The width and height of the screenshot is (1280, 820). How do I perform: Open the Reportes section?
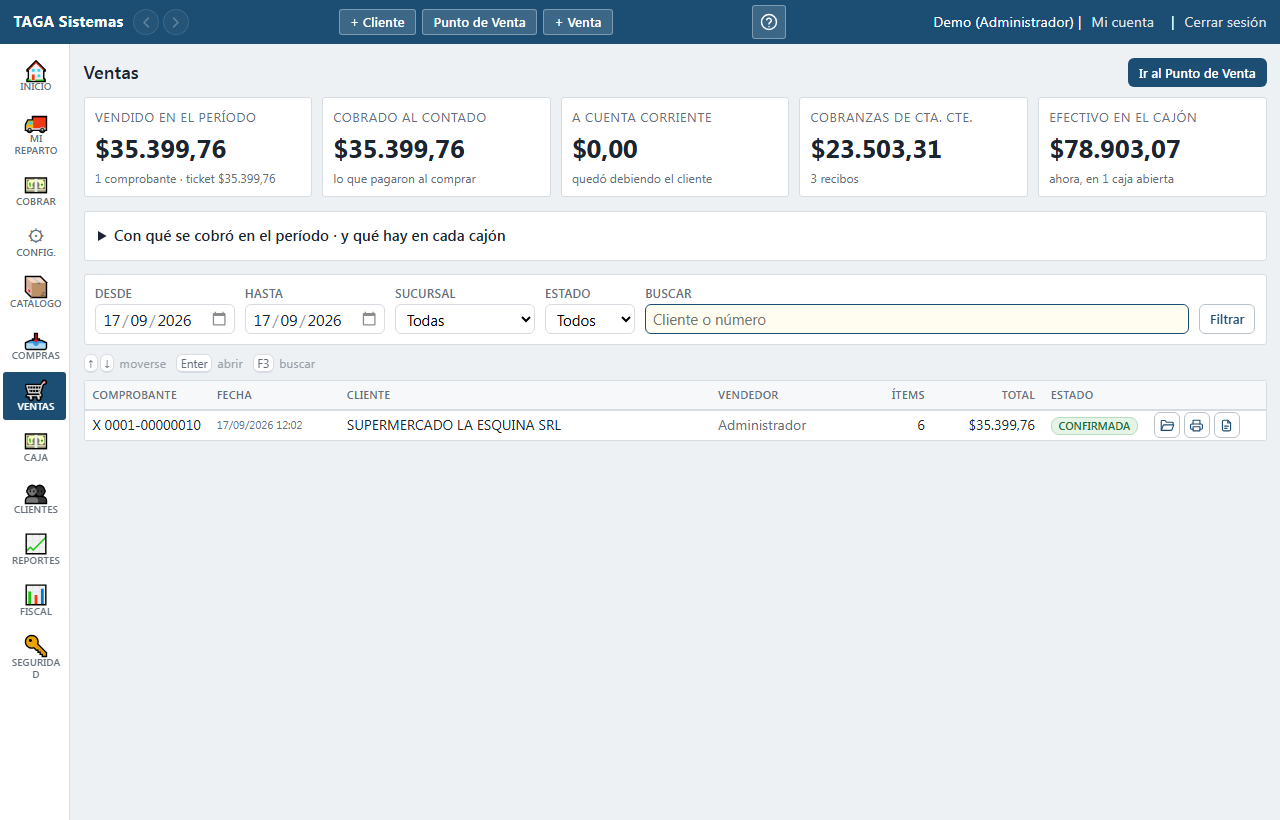35,550
